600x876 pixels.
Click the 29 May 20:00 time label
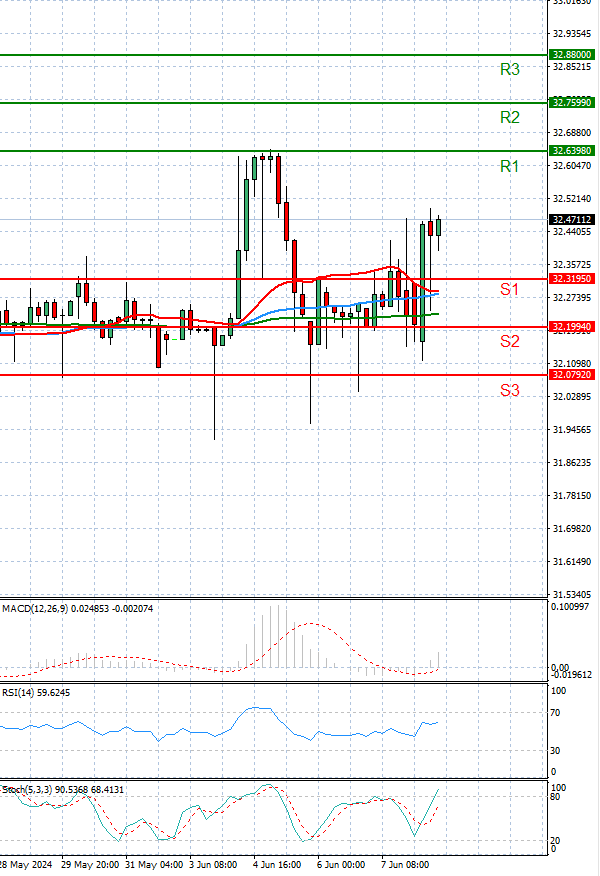pyautogui.click(x=90, y=865)
